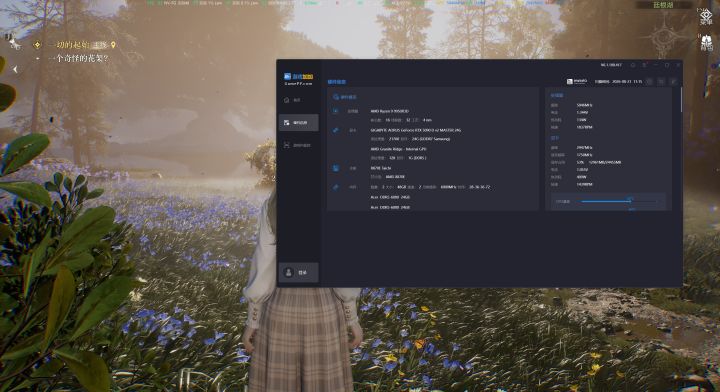
Task: Click the title bar icon beside the version number
Action: point(633,65)
